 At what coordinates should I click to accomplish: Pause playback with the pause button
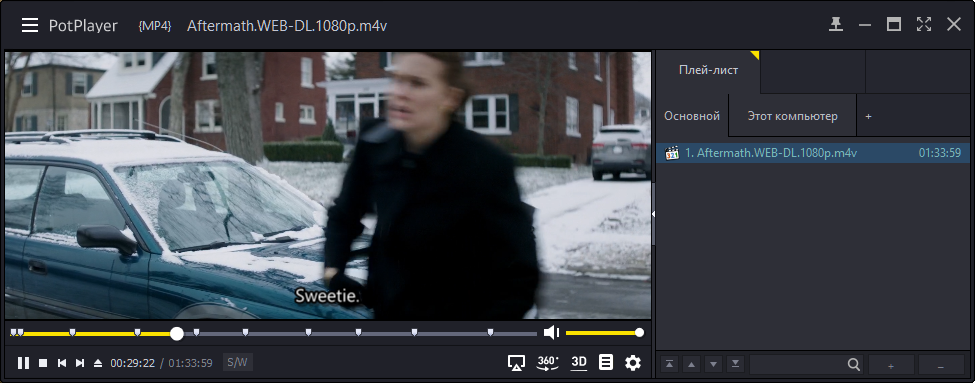pyautogui.click(x=23, y=363)
